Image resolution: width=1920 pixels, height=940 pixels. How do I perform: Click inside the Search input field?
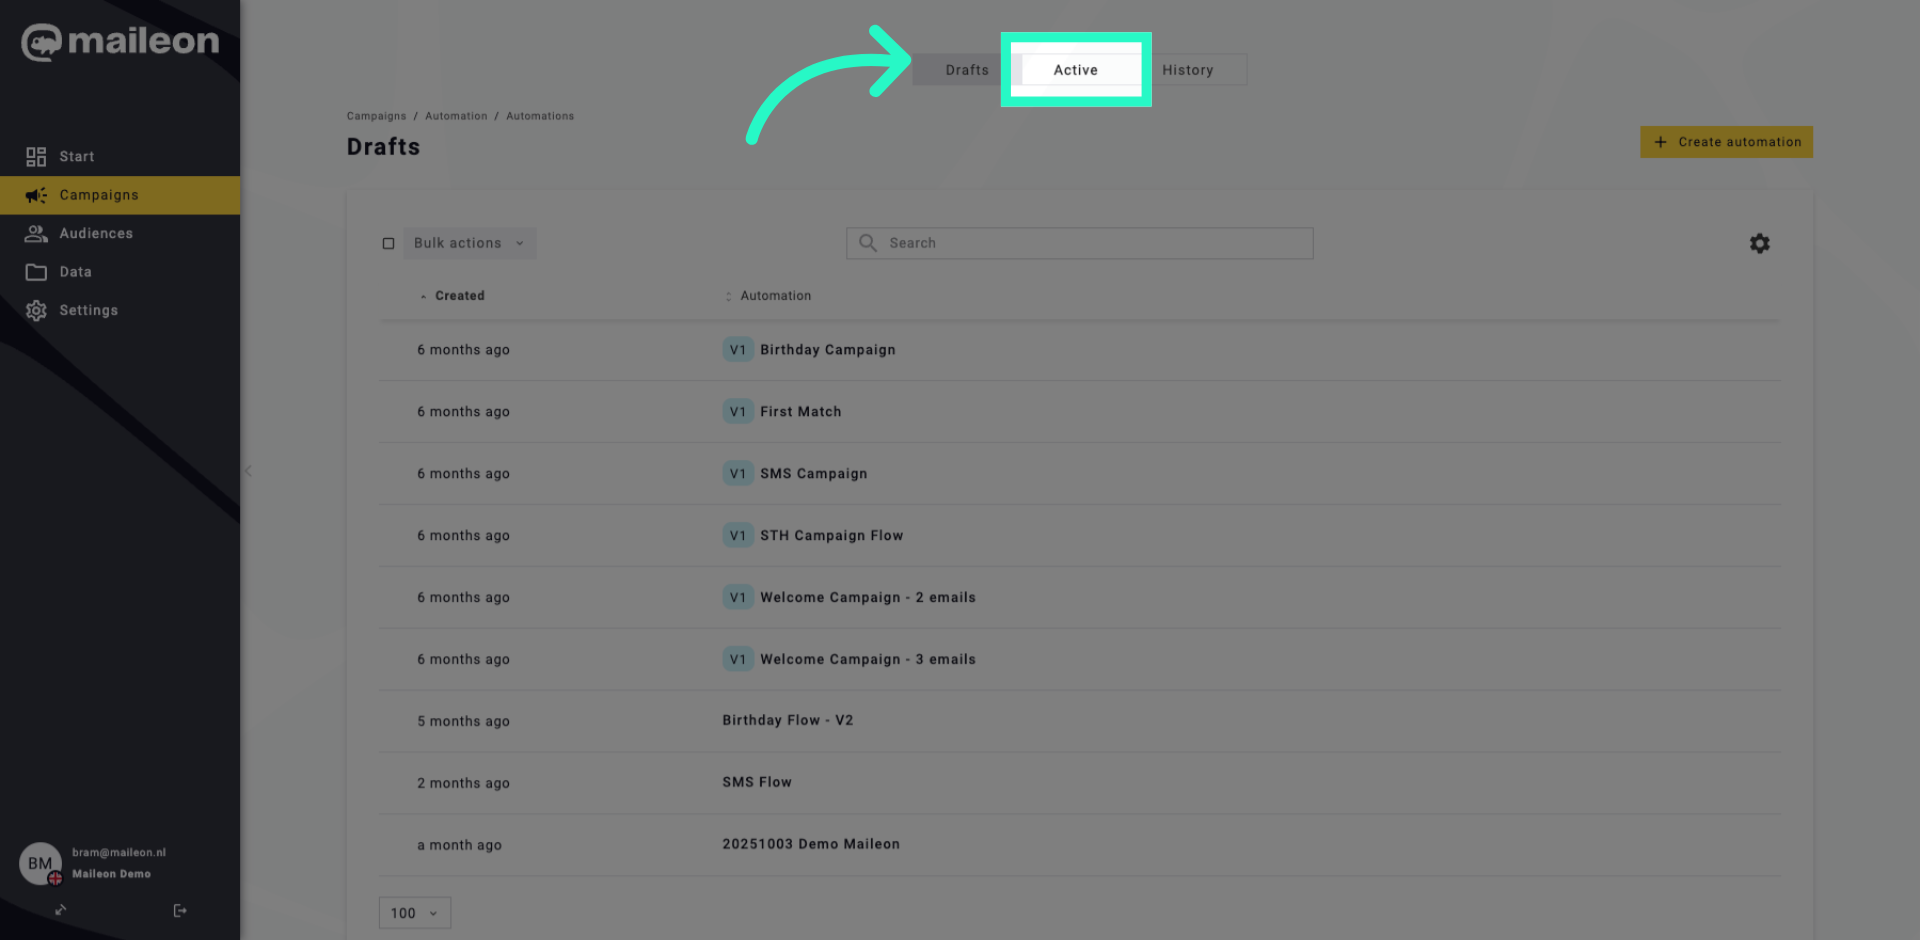coord(1080,243)
